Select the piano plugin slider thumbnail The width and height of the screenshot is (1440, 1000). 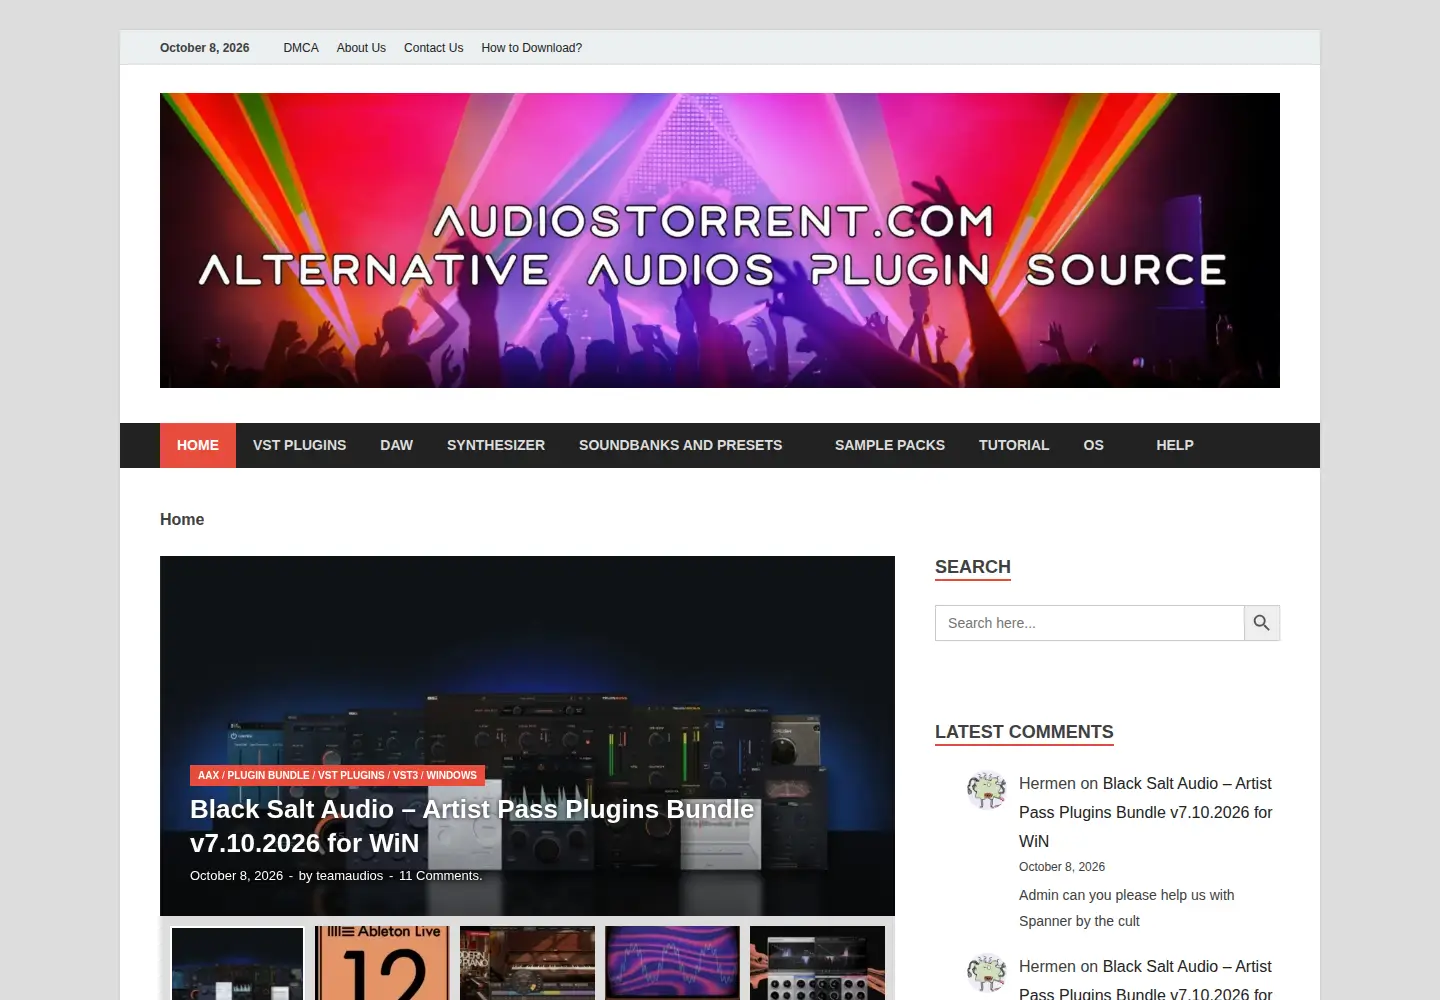click(x=527, y=963)
